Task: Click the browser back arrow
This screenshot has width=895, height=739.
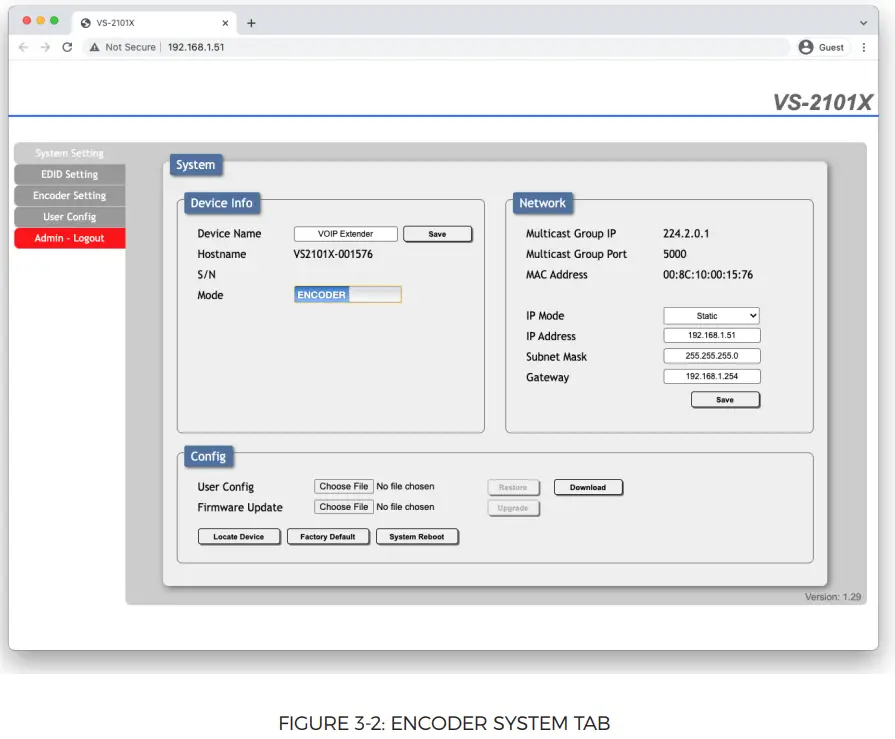Action: (x=23, y=47)
